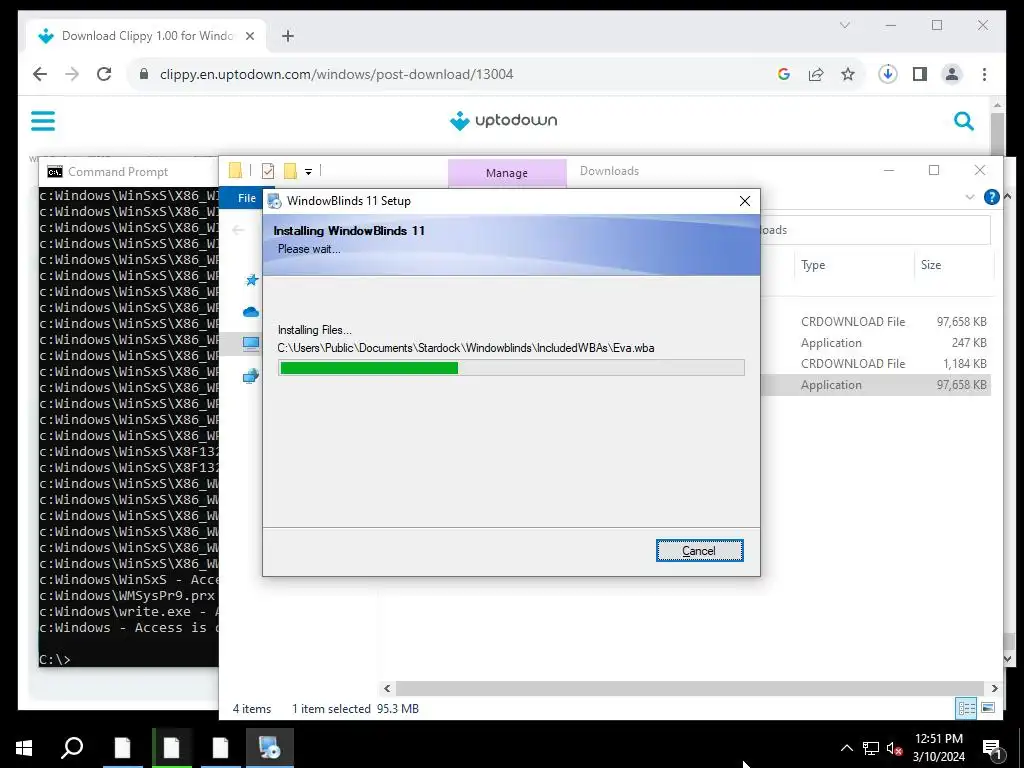Click Explorer back arrow
This screenshot has height=768, width=1024.
(x=238, y=230)
